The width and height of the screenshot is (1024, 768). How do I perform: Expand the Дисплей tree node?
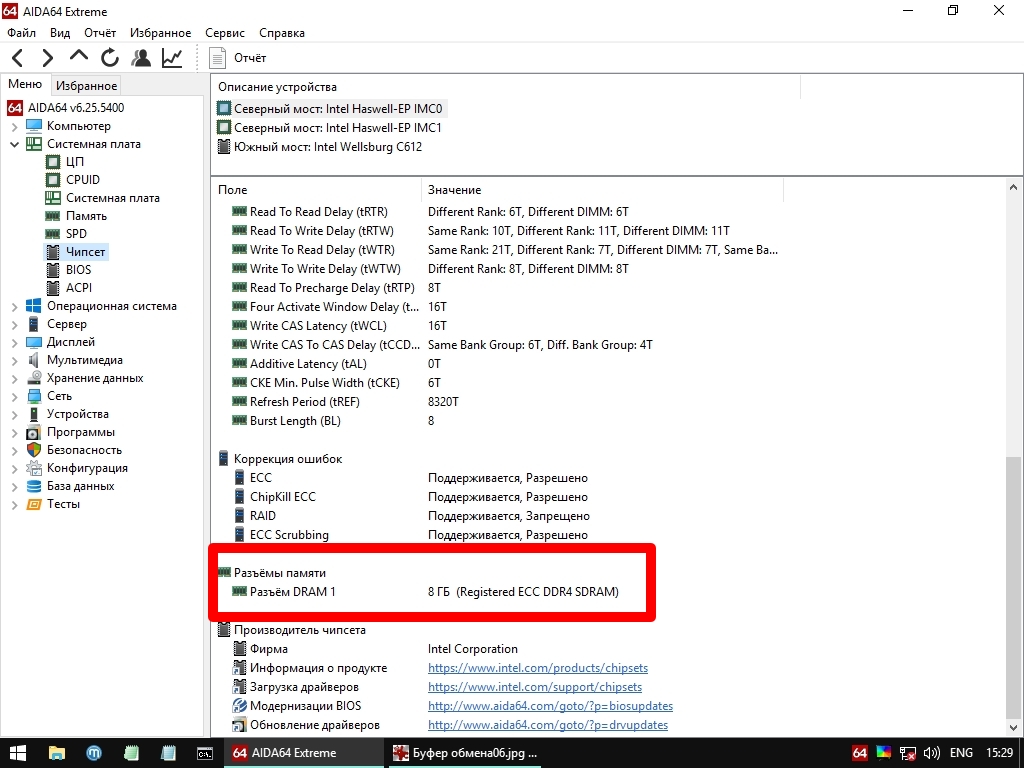point(14,342)
